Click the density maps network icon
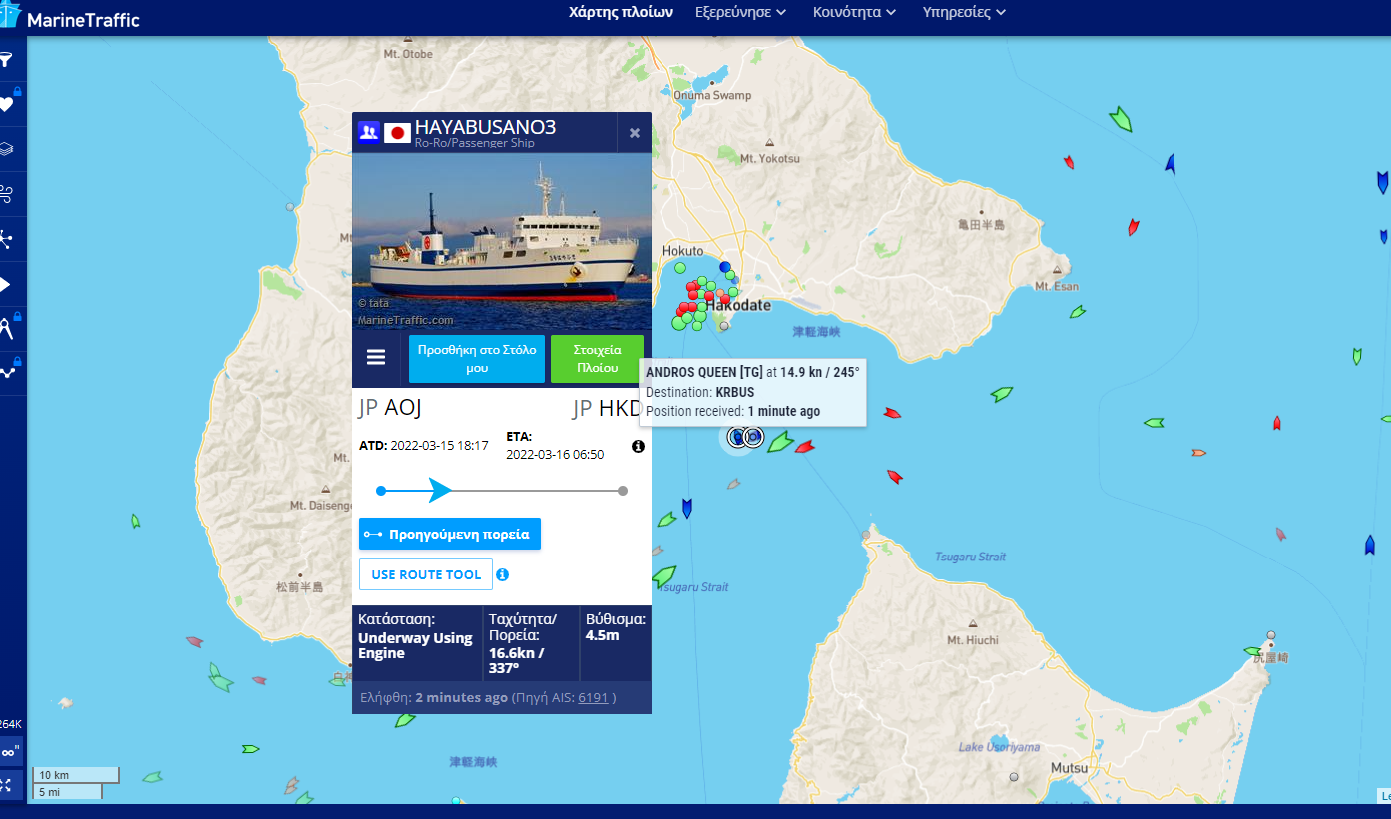The image size is (1391, 819). [6, 239]
